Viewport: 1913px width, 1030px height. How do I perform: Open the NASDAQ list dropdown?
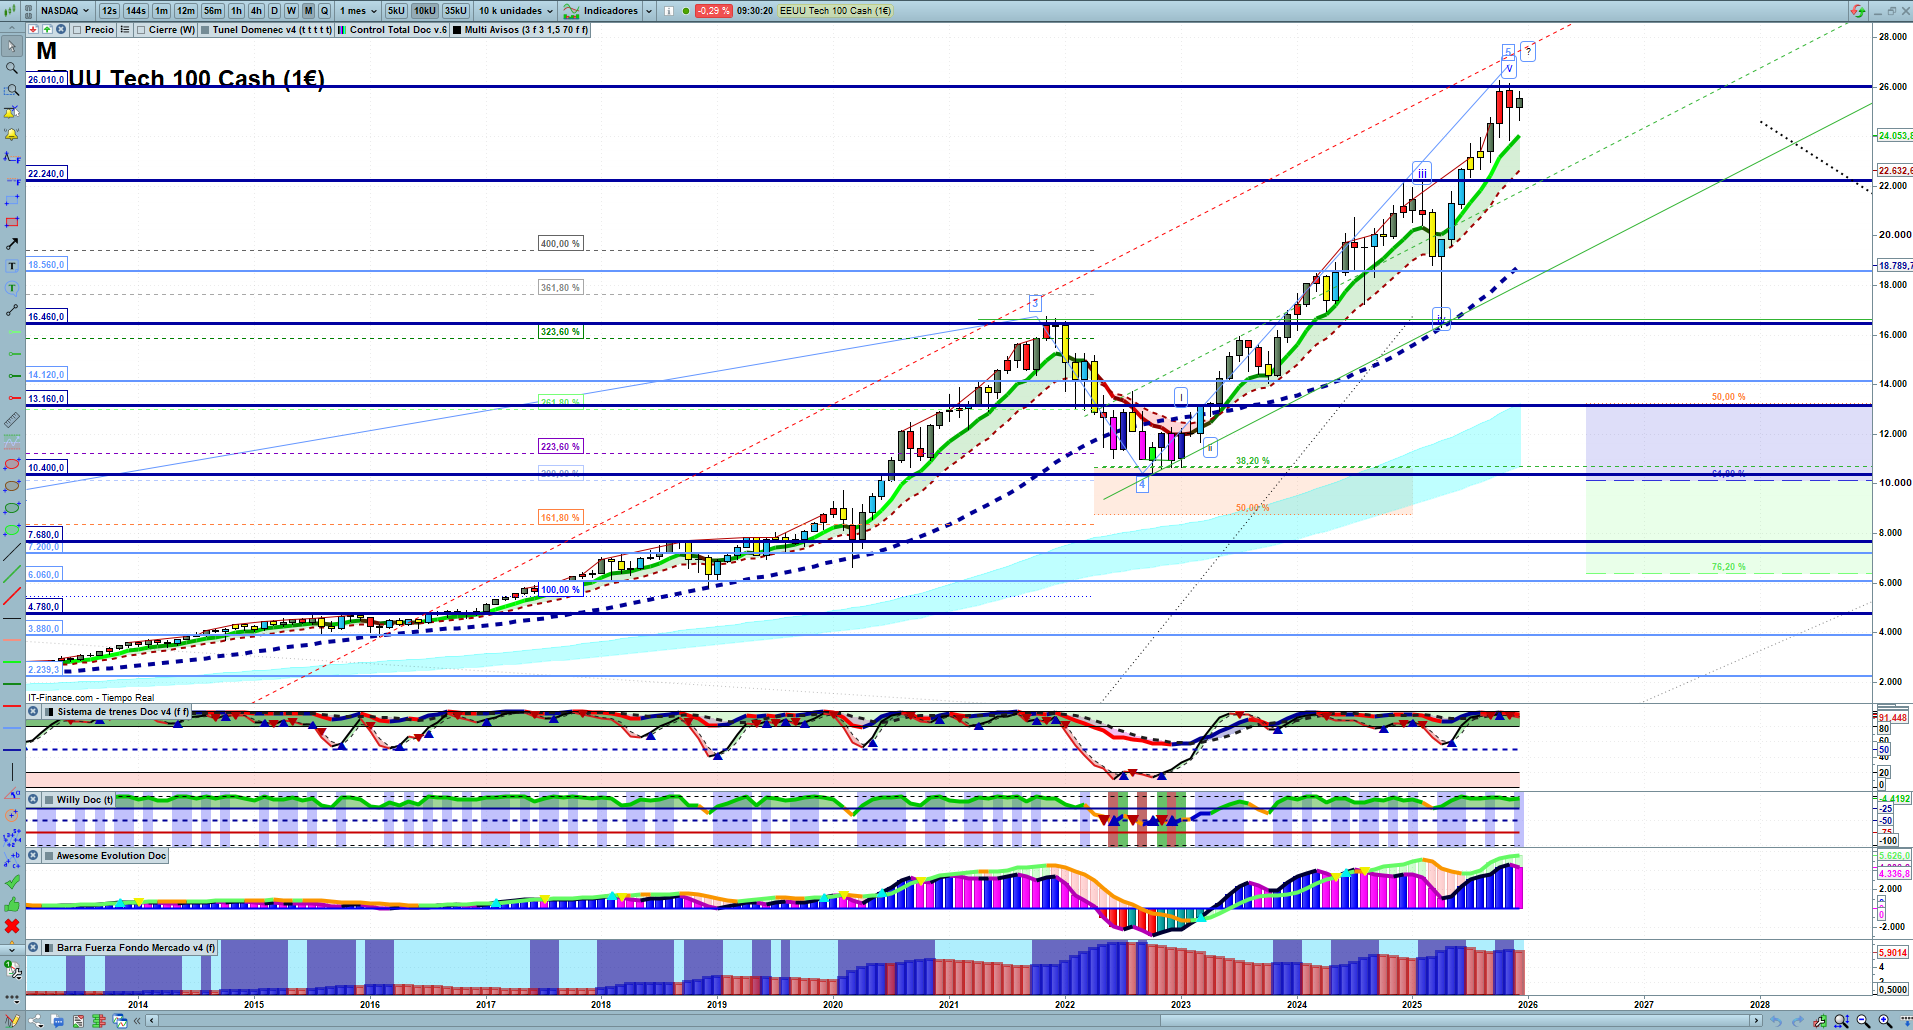[65, 11]
